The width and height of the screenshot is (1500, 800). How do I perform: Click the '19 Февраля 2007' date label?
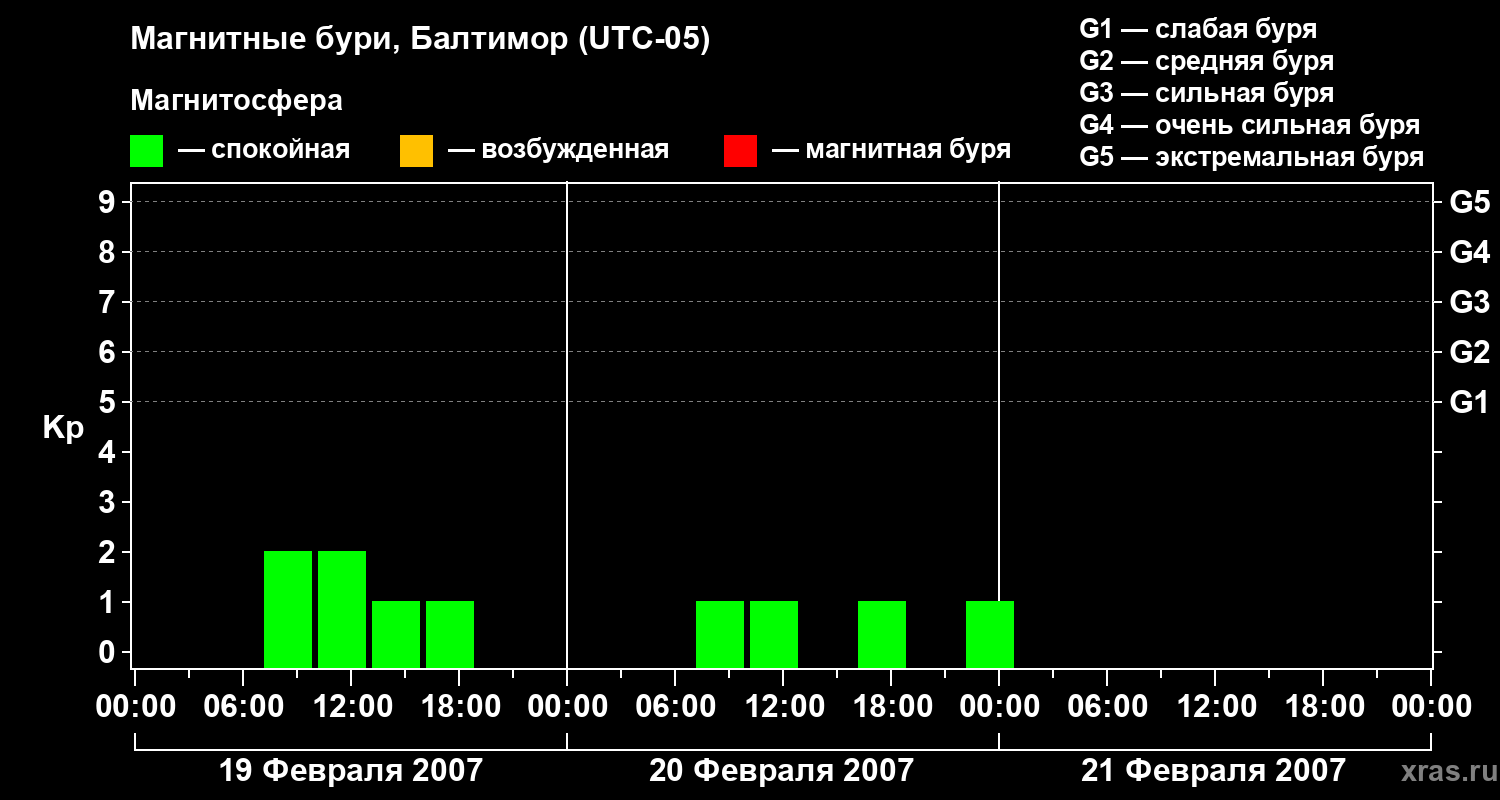point(350,771)
